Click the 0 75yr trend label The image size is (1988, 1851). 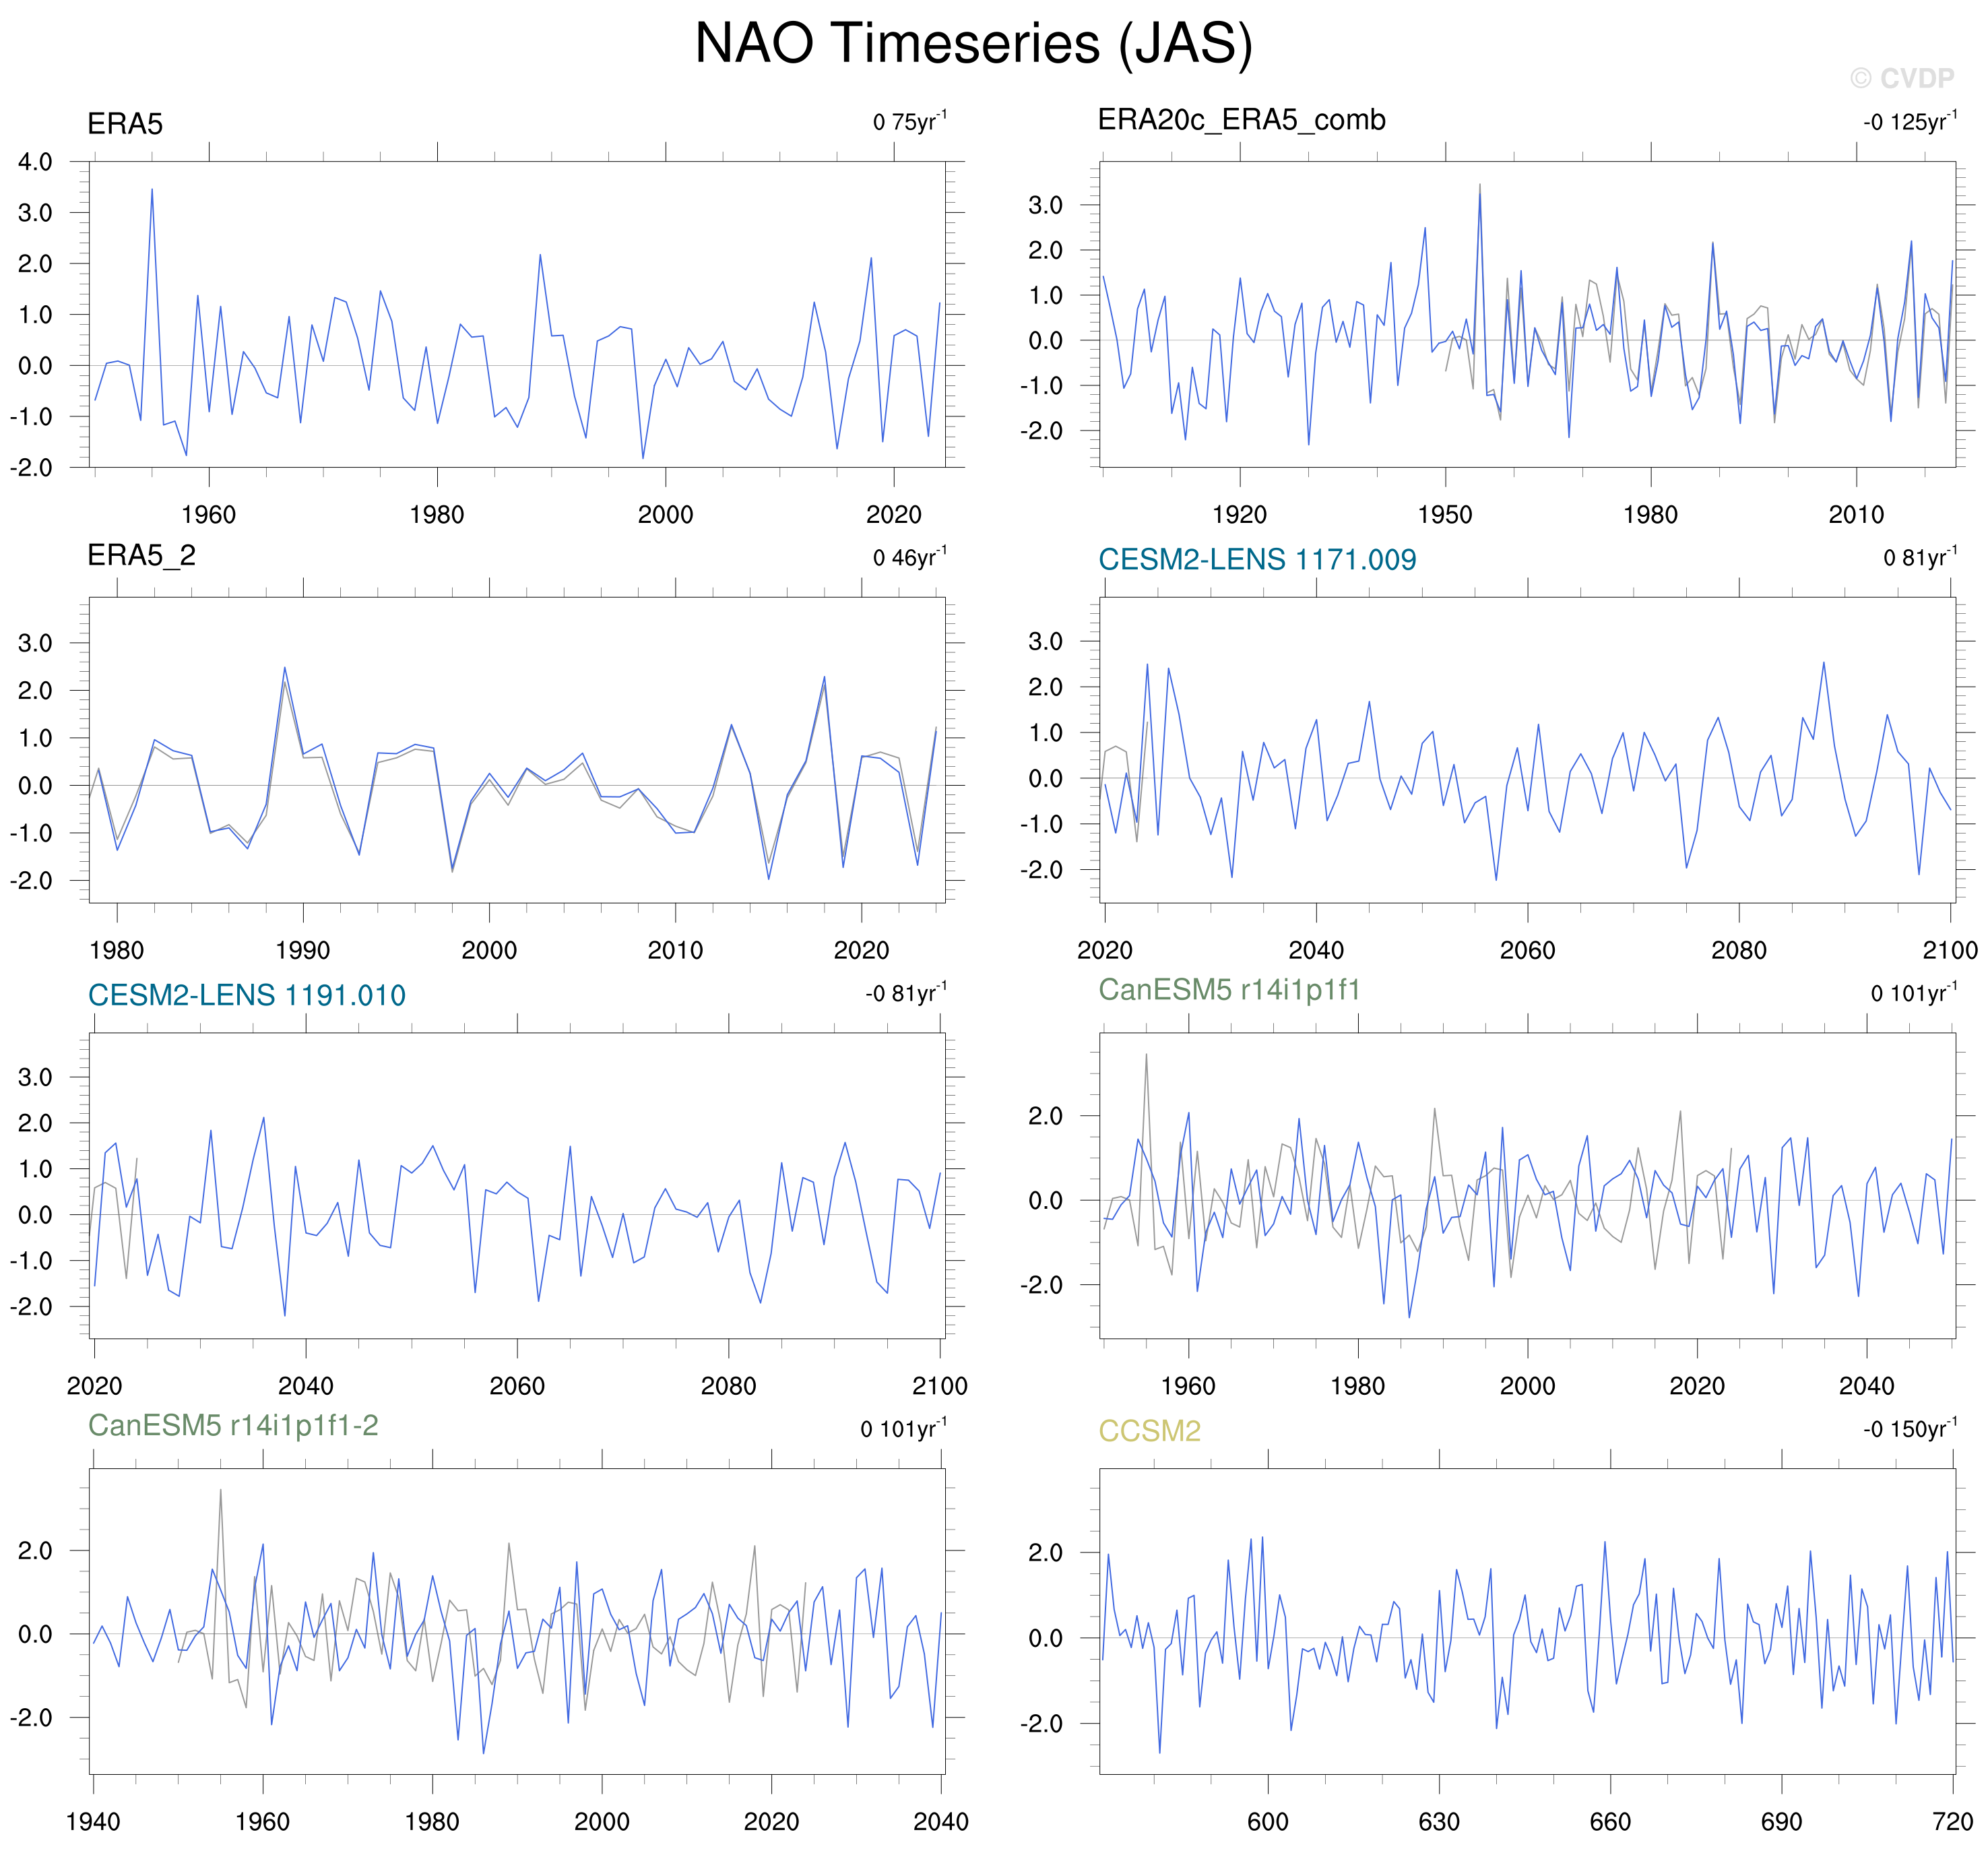[x=909, y=122]
